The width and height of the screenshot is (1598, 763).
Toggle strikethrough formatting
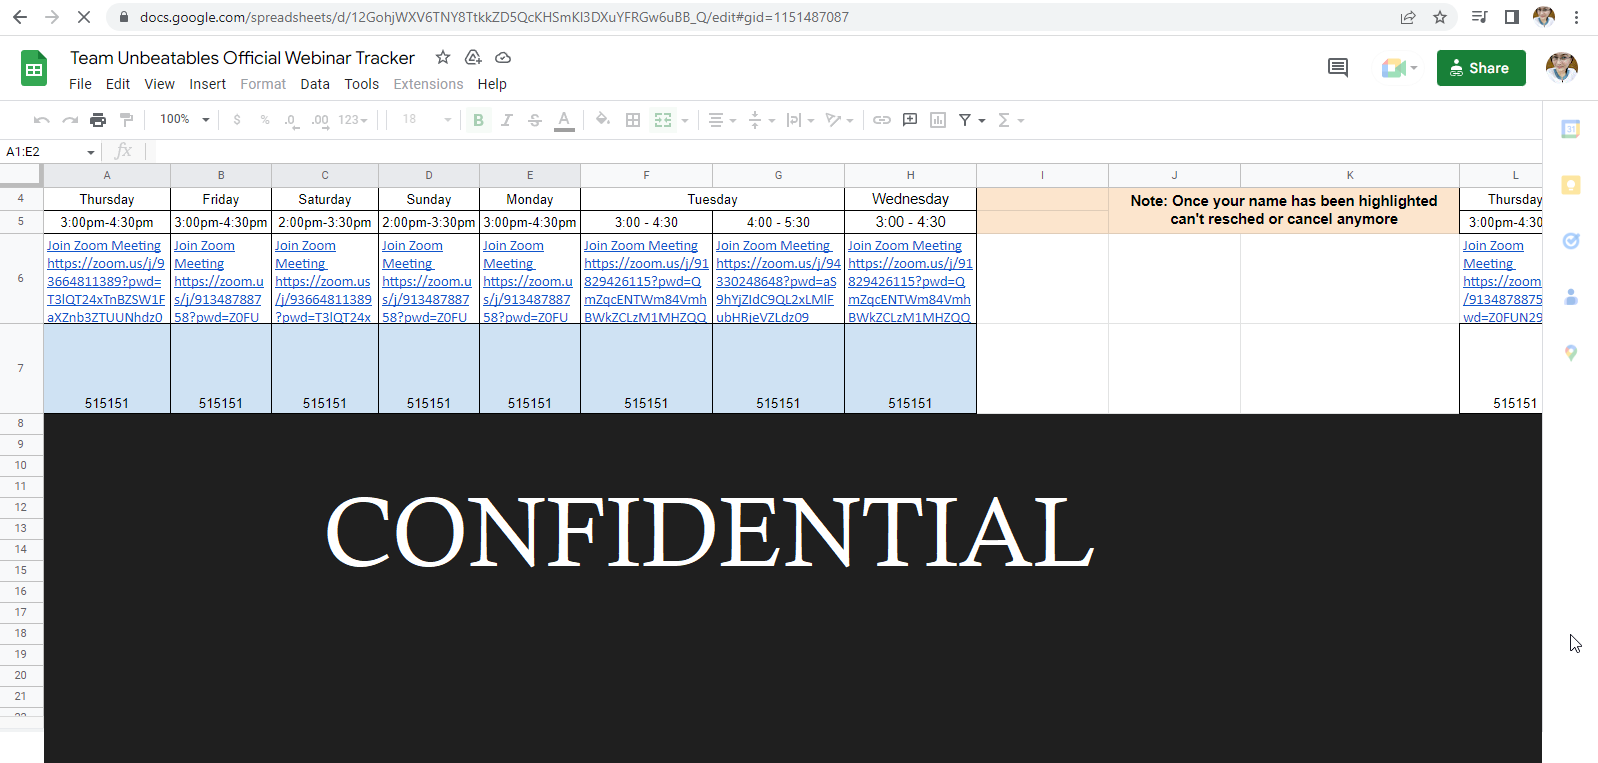535,120
